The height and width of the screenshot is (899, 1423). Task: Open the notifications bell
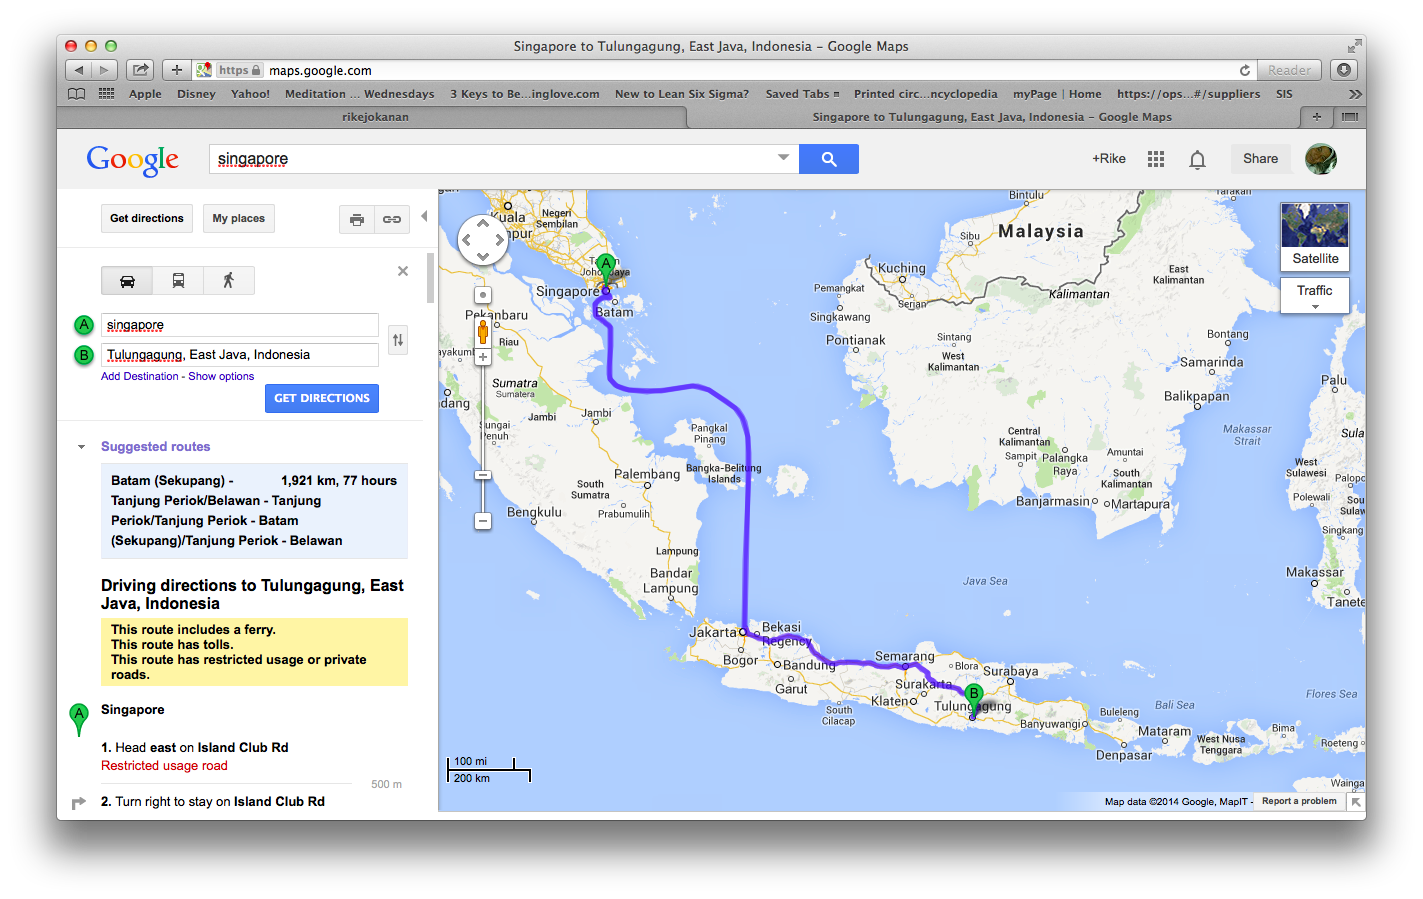coord(1197,159)
